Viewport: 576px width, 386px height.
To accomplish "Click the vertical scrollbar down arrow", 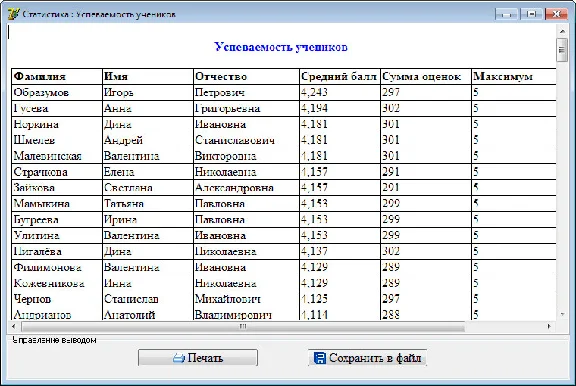I will coord(562,314).
